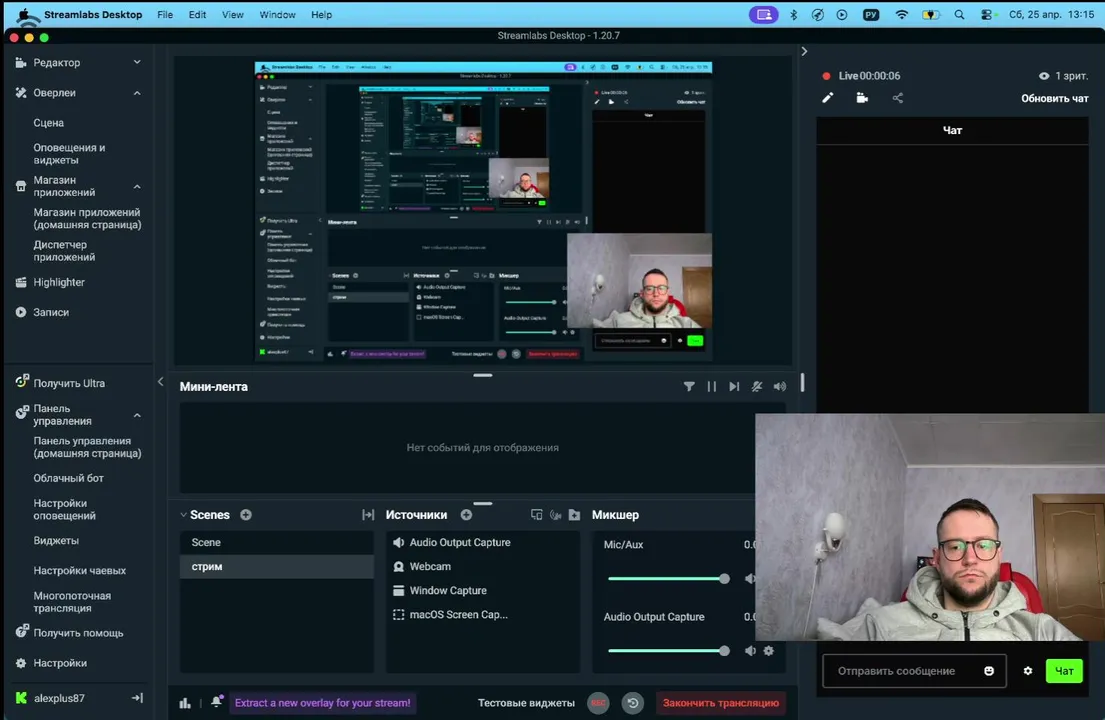Add a new source via Источники plus
The image size is (1105, 720).
click(x=467, y=515)
